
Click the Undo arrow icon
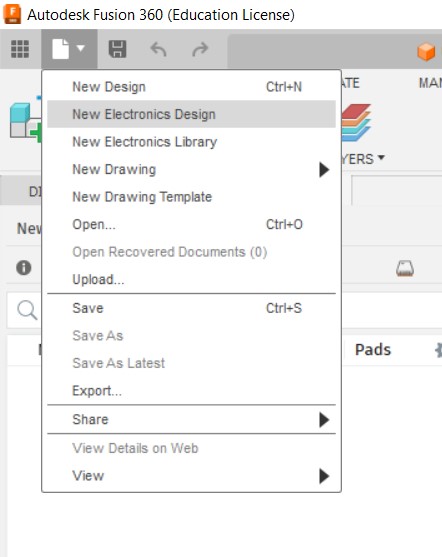point(158,49)
